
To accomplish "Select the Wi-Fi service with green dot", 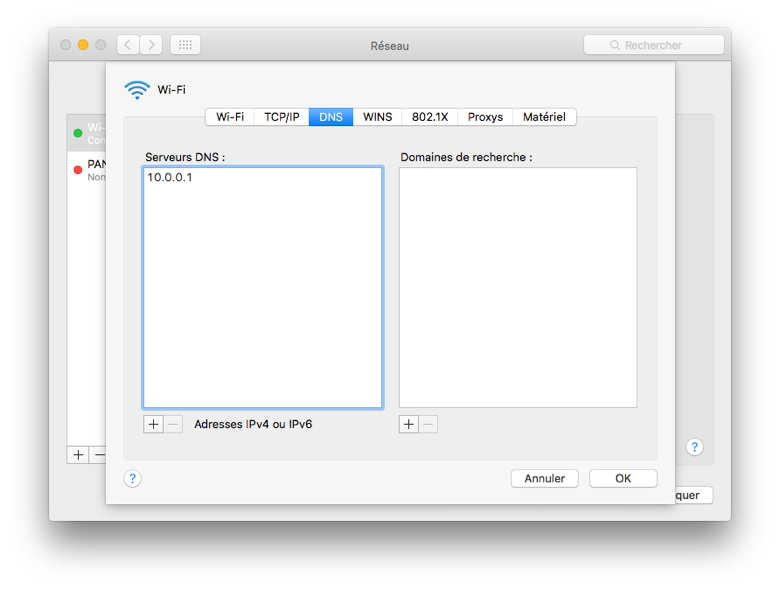I will (87, 133).
